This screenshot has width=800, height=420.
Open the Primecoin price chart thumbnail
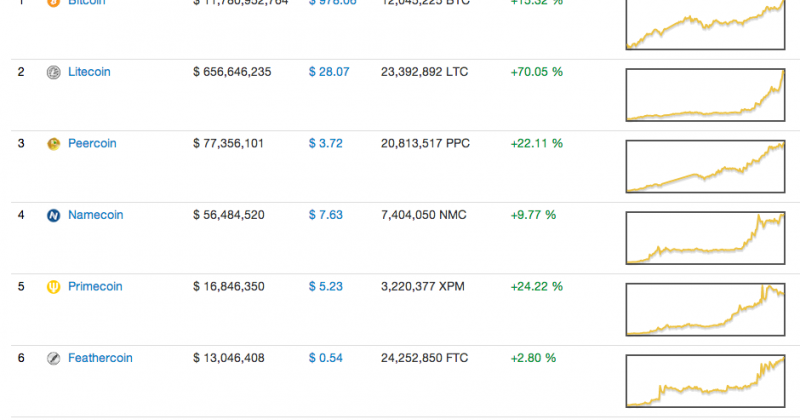[705, 309]
